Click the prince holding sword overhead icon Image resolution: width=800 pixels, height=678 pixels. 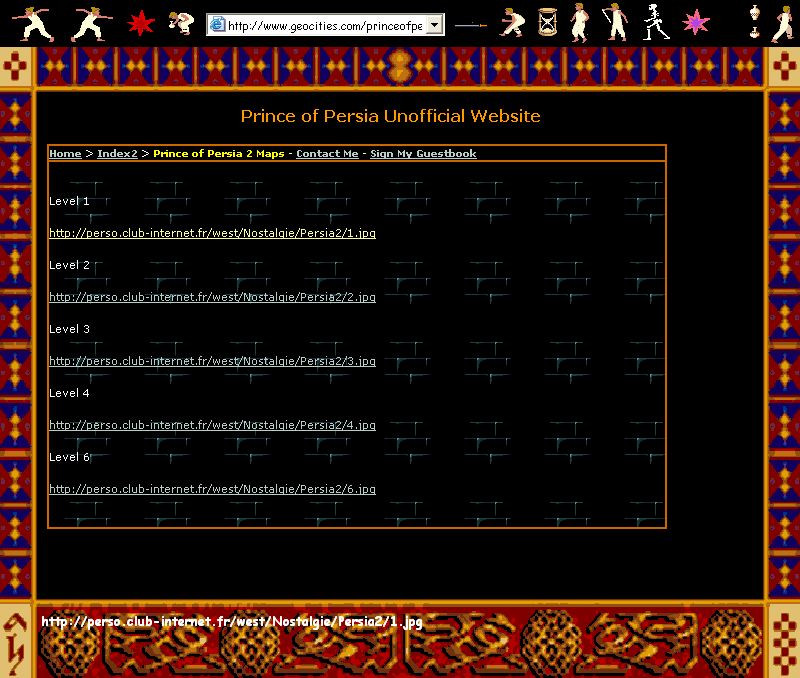613,23
